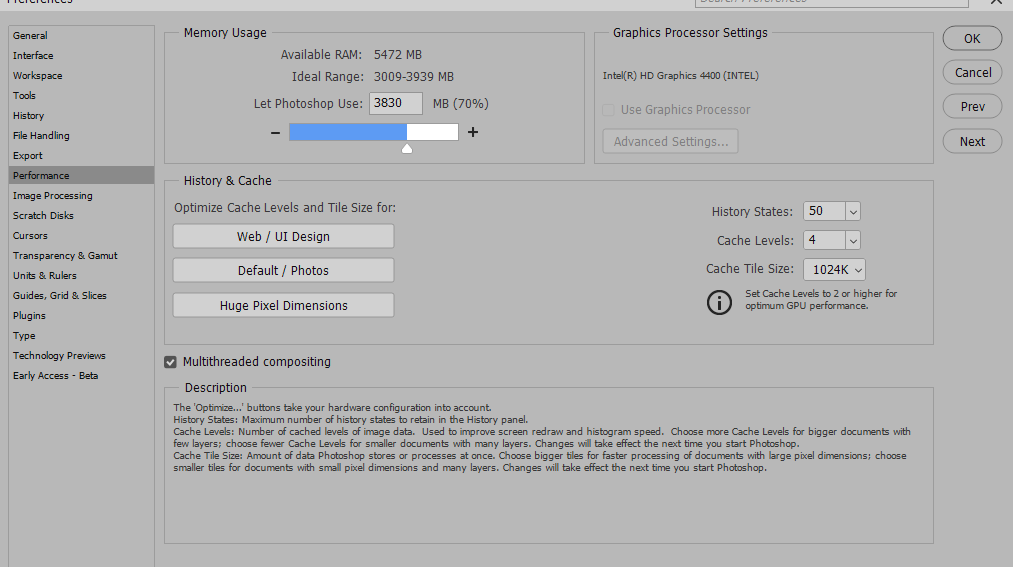Click the History States value field 50

pos(824,211)
